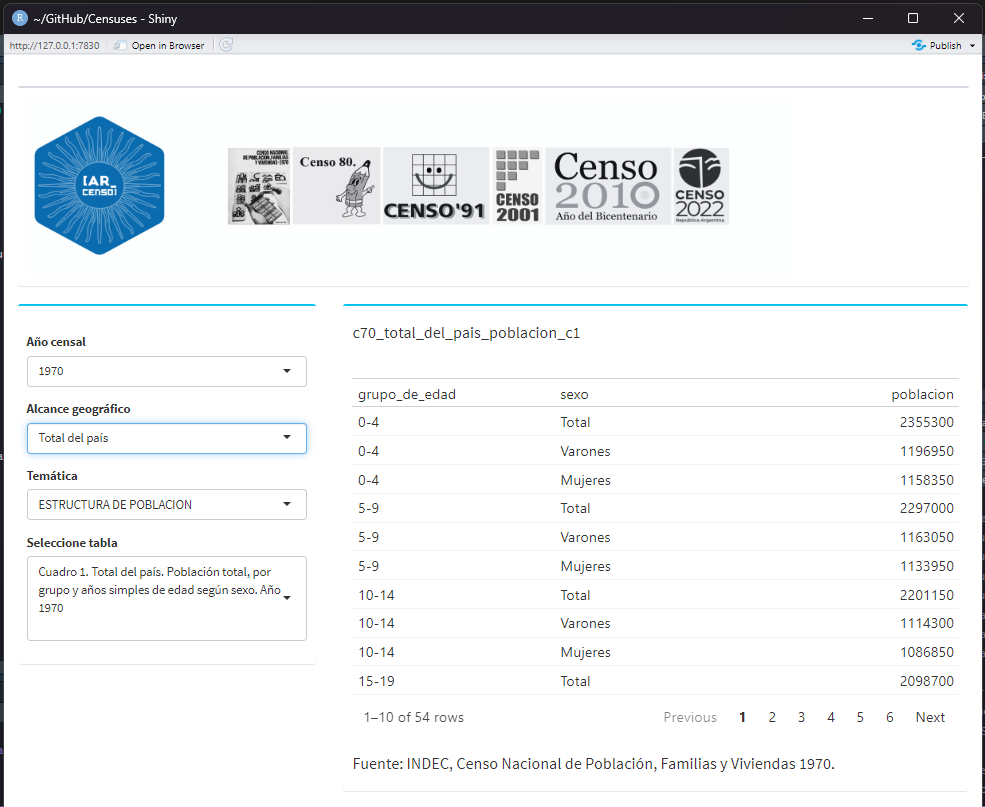Click the poblacion column header
This screenshot has width=985, height=807.
(x=922, y=394)
